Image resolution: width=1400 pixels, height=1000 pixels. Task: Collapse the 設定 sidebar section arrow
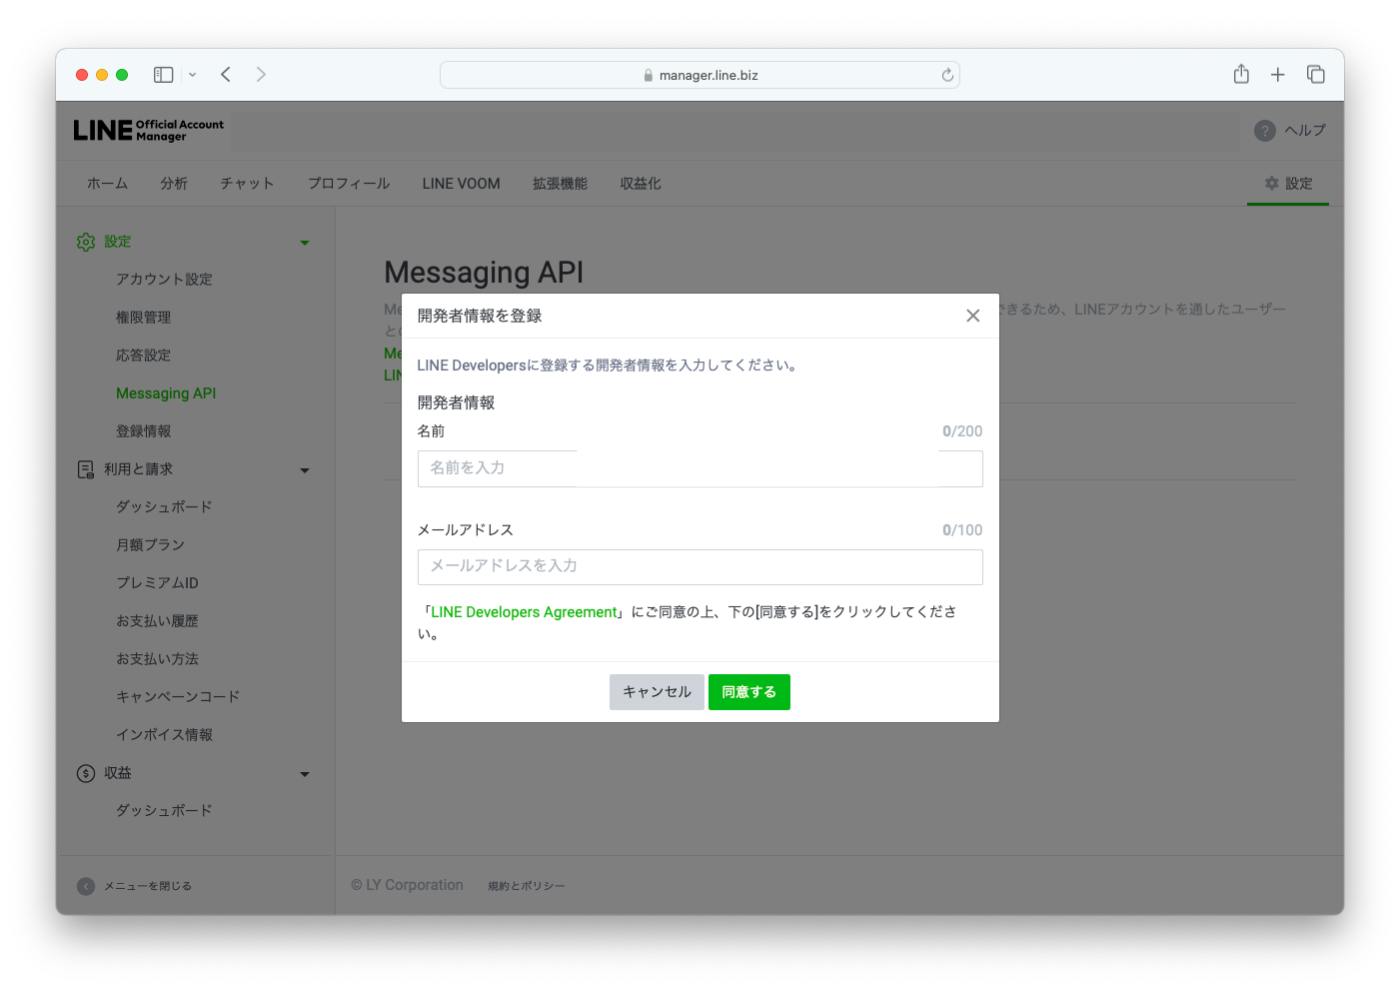(305, 243)
